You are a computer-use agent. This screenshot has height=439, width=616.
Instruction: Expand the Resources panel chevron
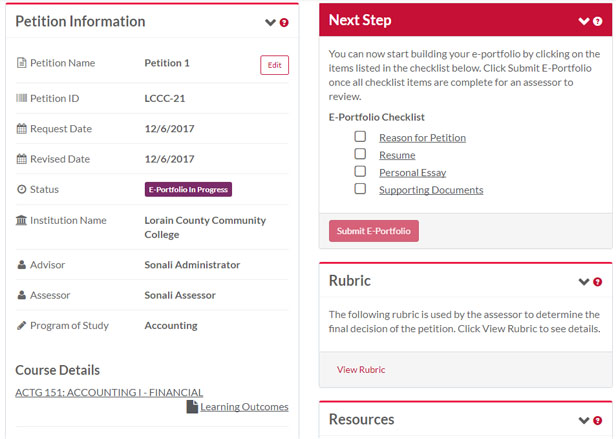(x=584, y=421)
